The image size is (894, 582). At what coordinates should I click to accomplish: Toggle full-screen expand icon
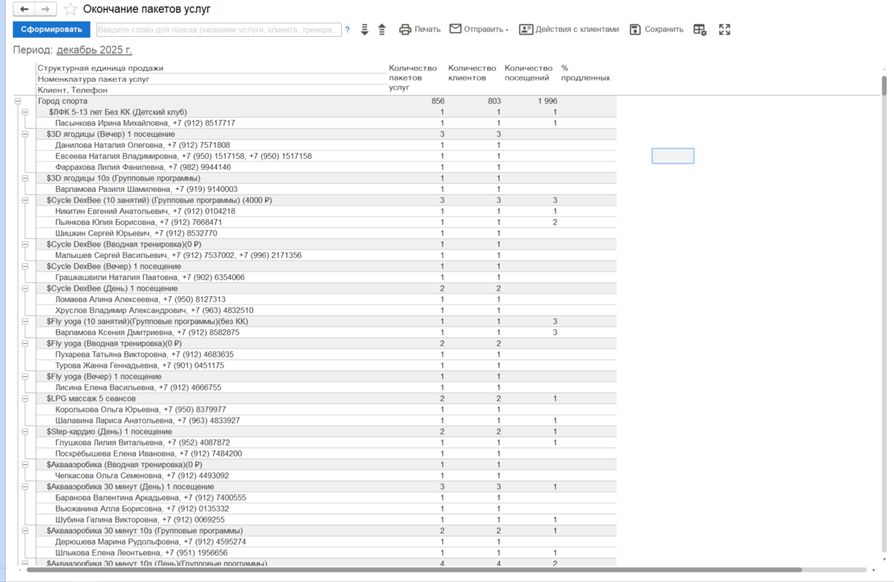click(725, 30)
